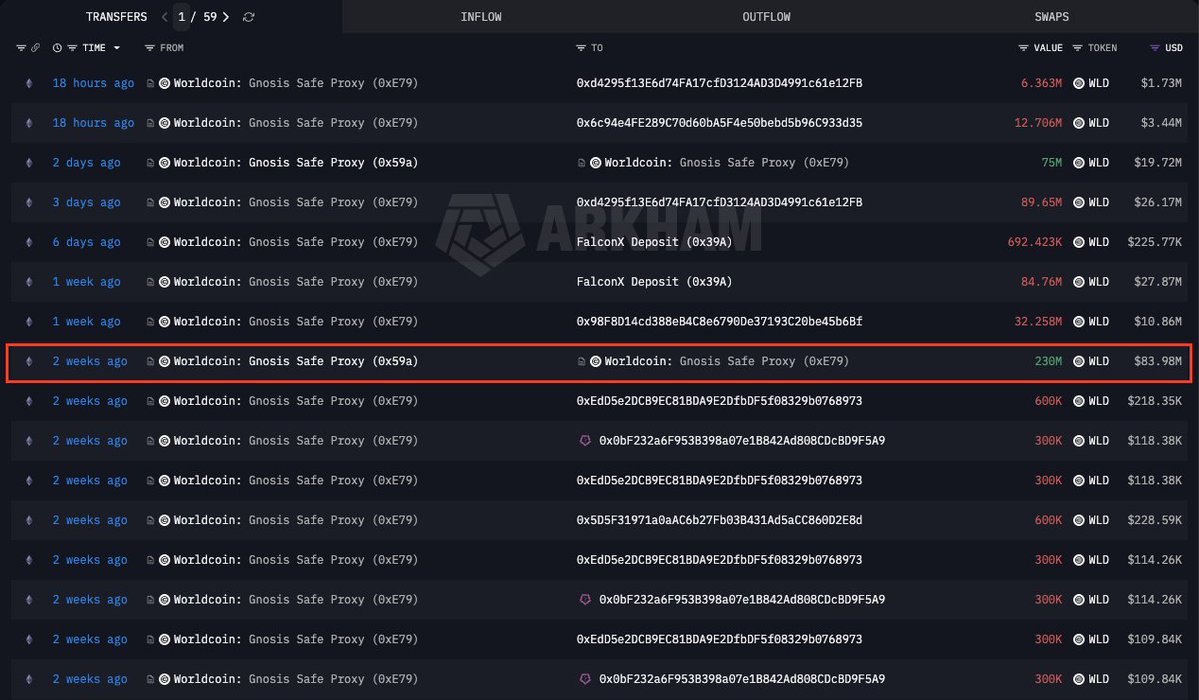Open the 18 hours ago link in the $1.73M row

coord(93,83)
